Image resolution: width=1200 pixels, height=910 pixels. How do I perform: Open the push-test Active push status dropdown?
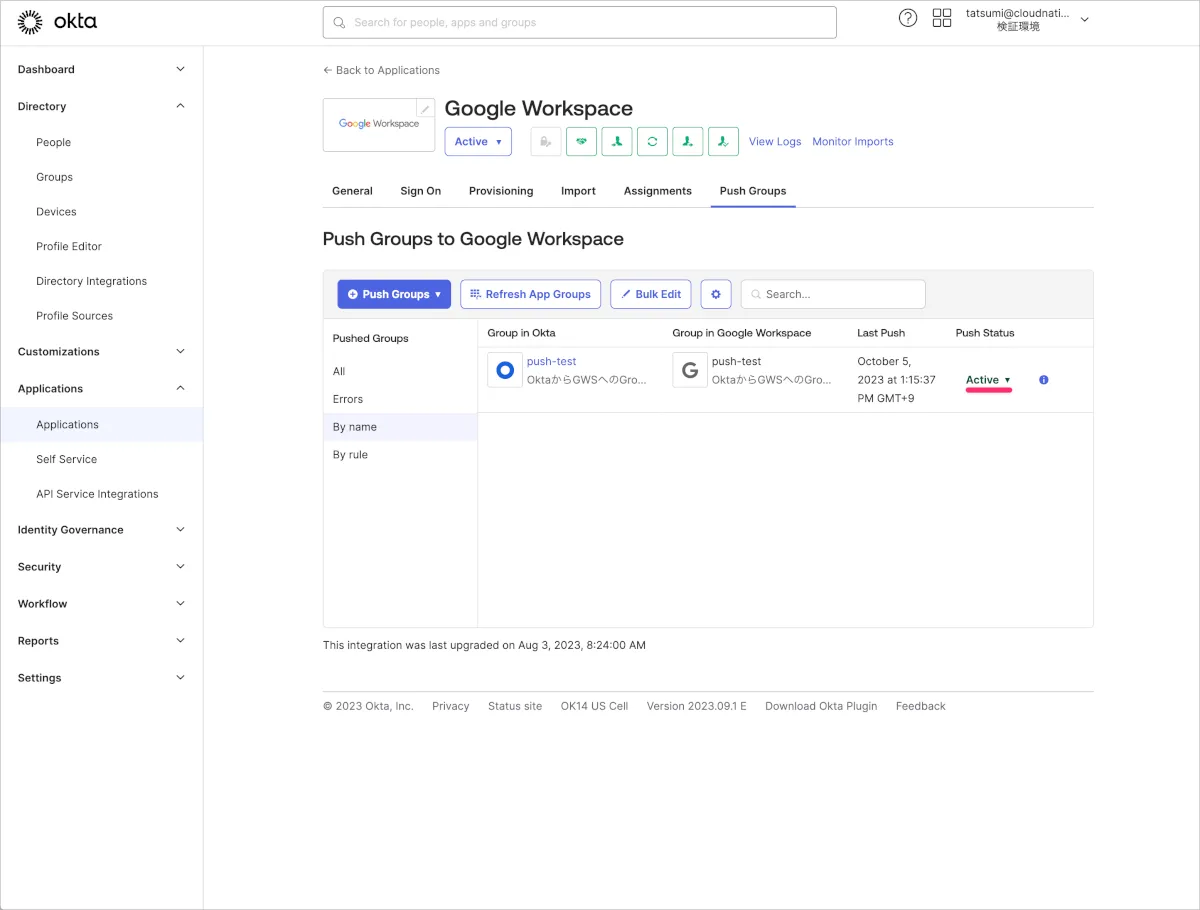988,380
